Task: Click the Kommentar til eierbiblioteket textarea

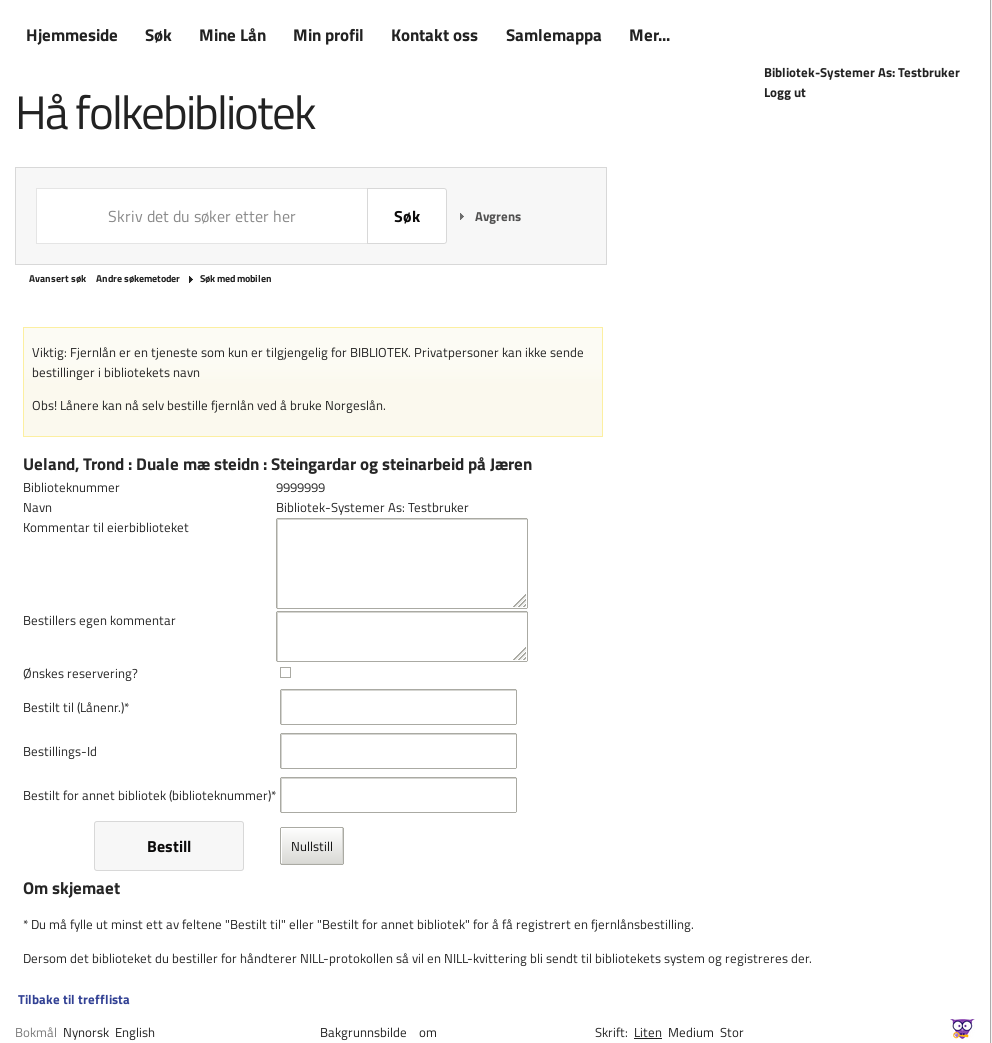Action: [x=402, y=563]
